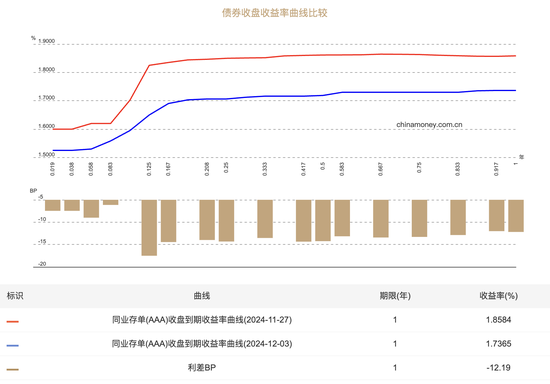Click the 0.038 x-axis term label
The height and width of the screenshot is (384, 550).
[72, 169]
